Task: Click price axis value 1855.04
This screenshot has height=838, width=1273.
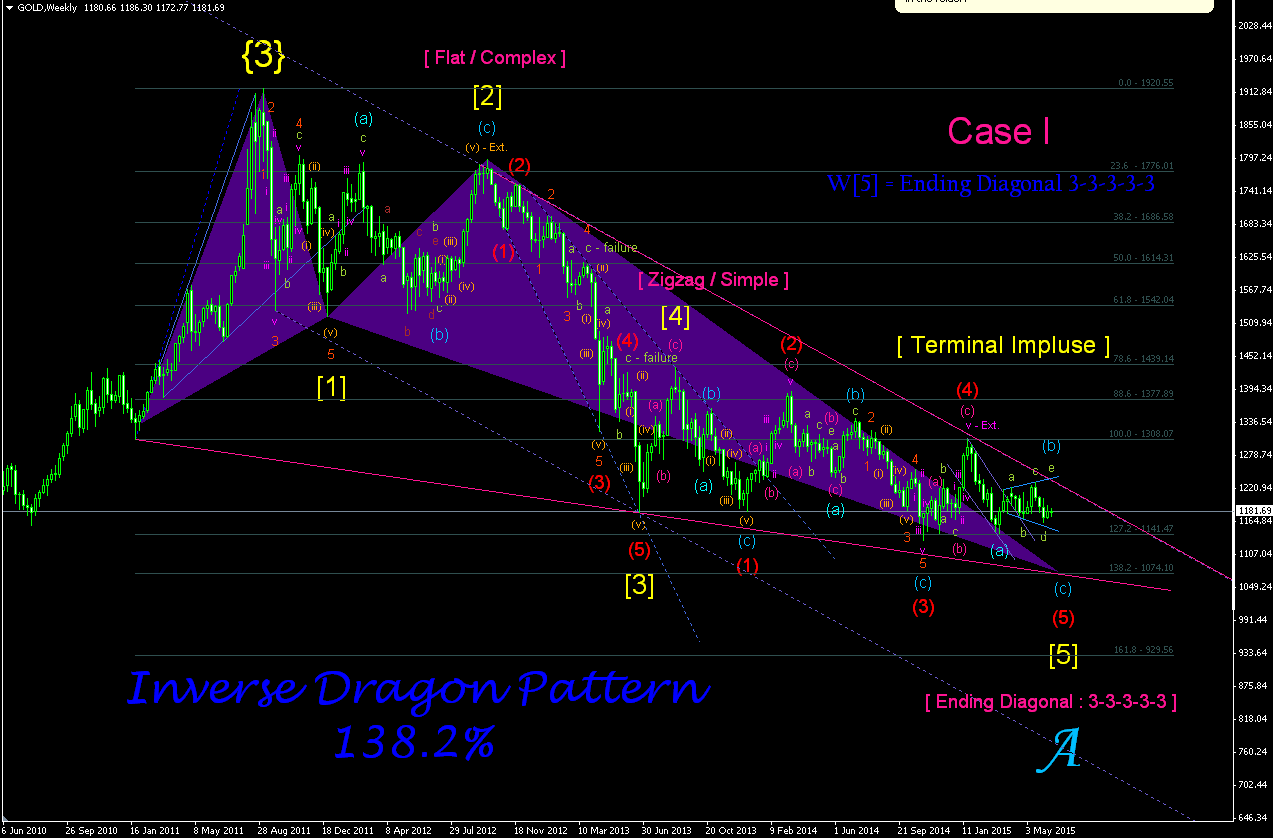Action: (1253, 125)
